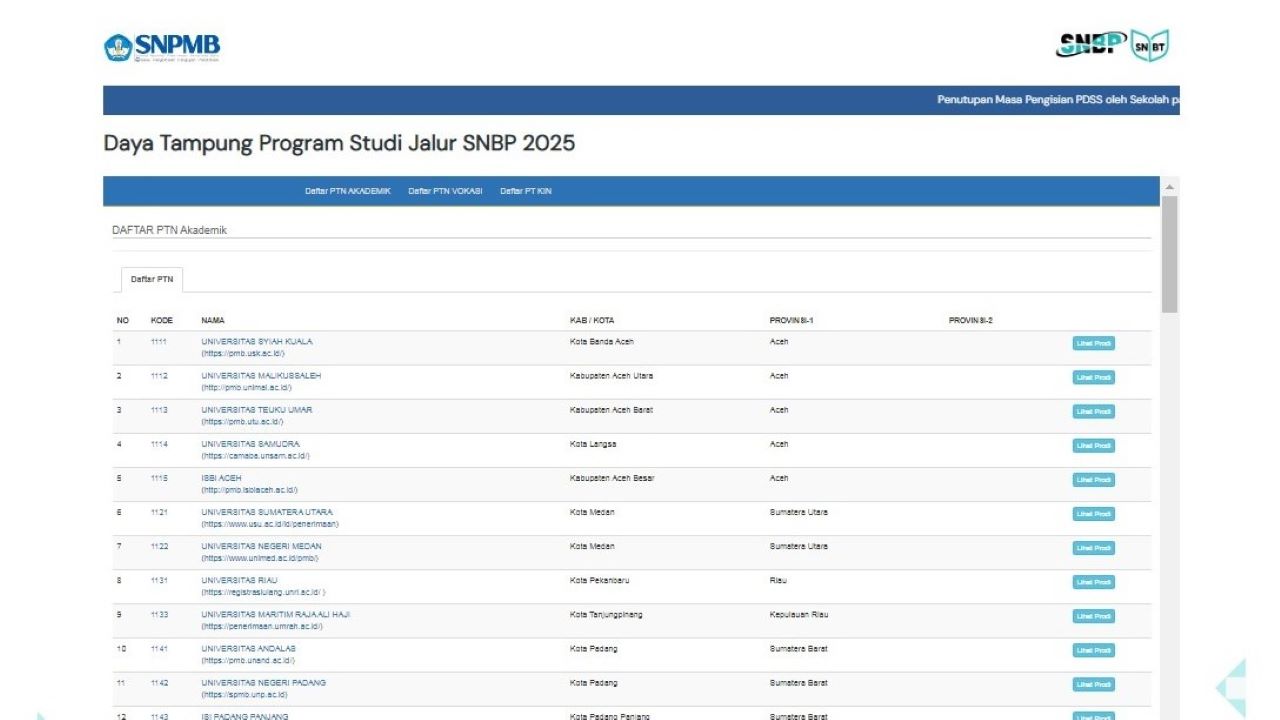Viewport: 1280px width, 720px height.
Task: Click the Penutupan Masa Pengisian PDSS announcement
Action: click(1058, 100)
